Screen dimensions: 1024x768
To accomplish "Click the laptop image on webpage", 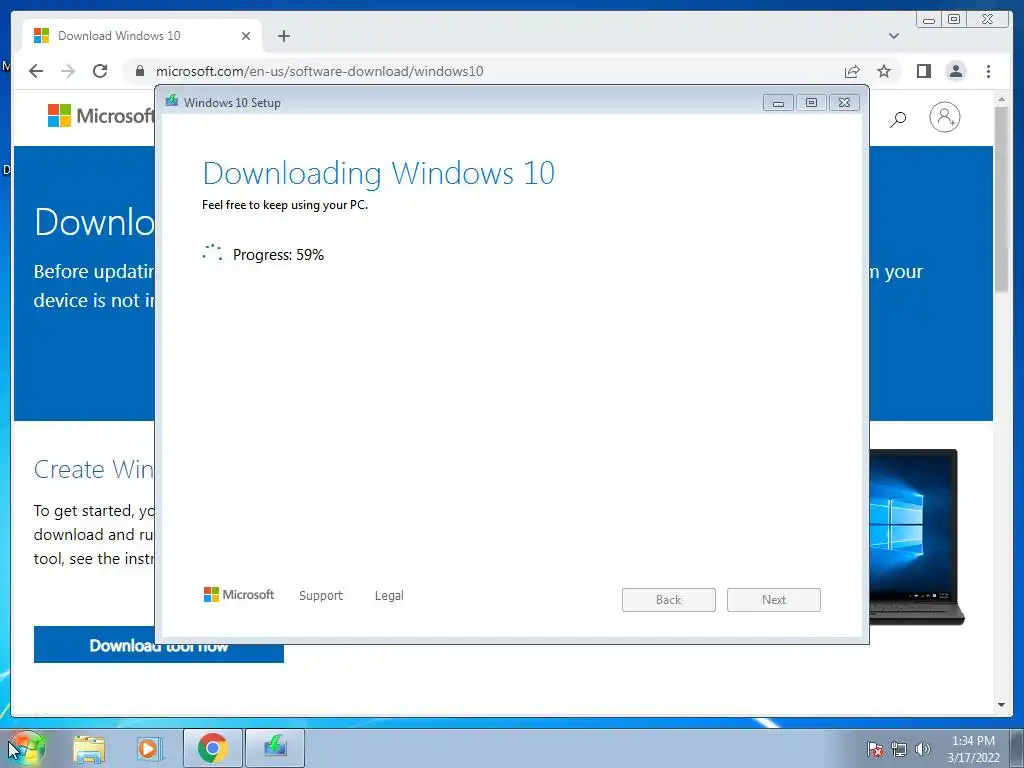I will [x=916, y=537].
